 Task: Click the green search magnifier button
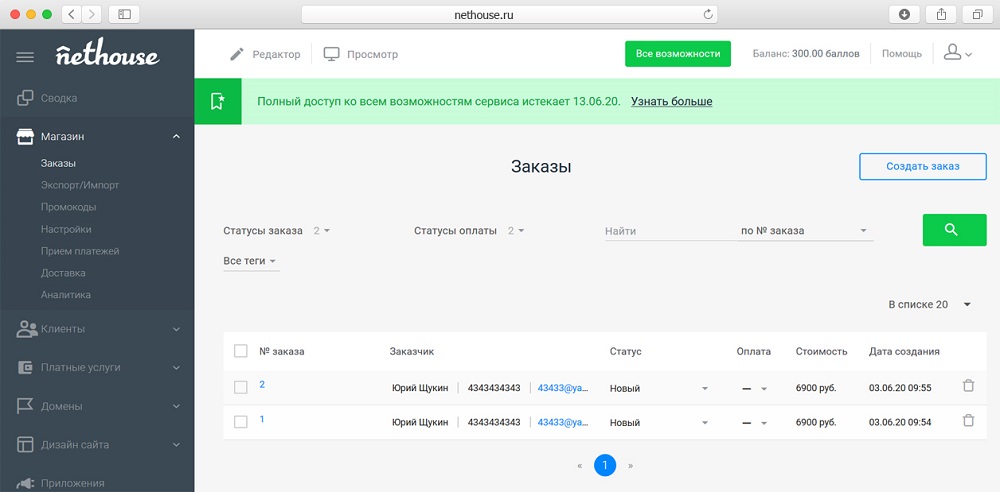click(x=954, y=230)
